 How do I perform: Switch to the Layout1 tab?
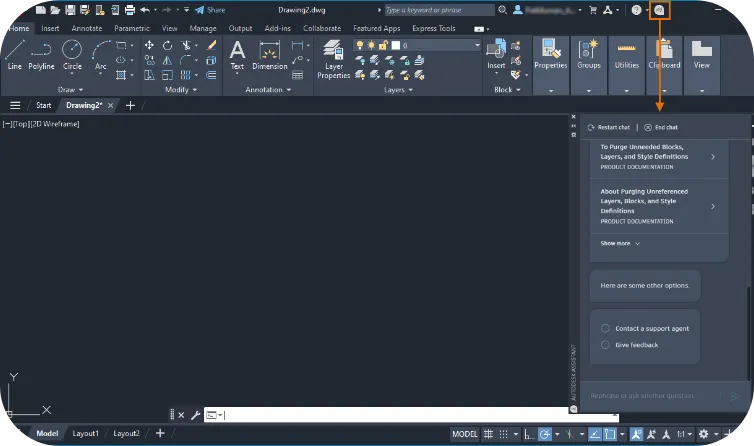click(x=85, y=433)
